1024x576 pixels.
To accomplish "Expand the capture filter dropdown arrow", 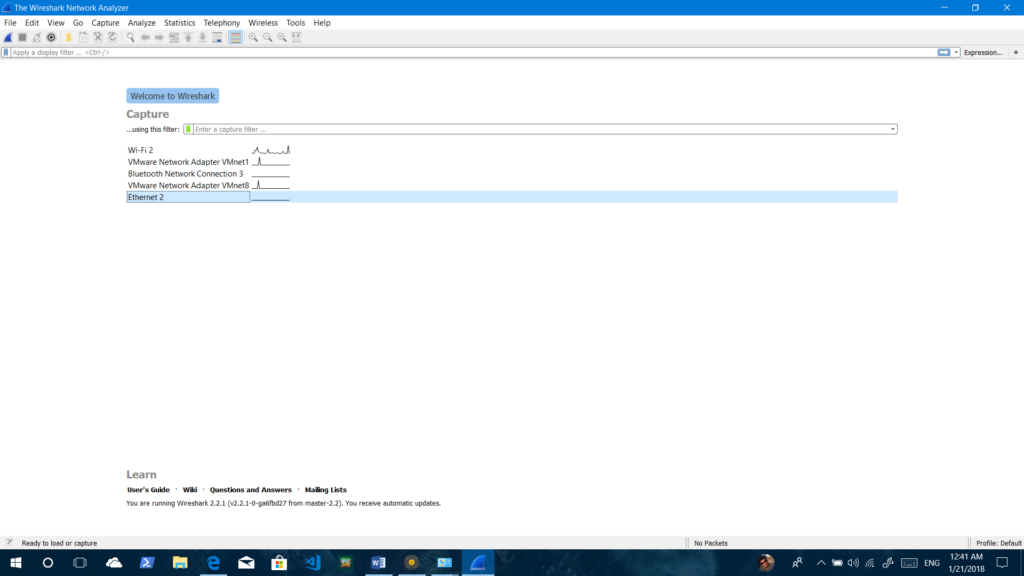I will pyautogui.click(x=892, y=129).
